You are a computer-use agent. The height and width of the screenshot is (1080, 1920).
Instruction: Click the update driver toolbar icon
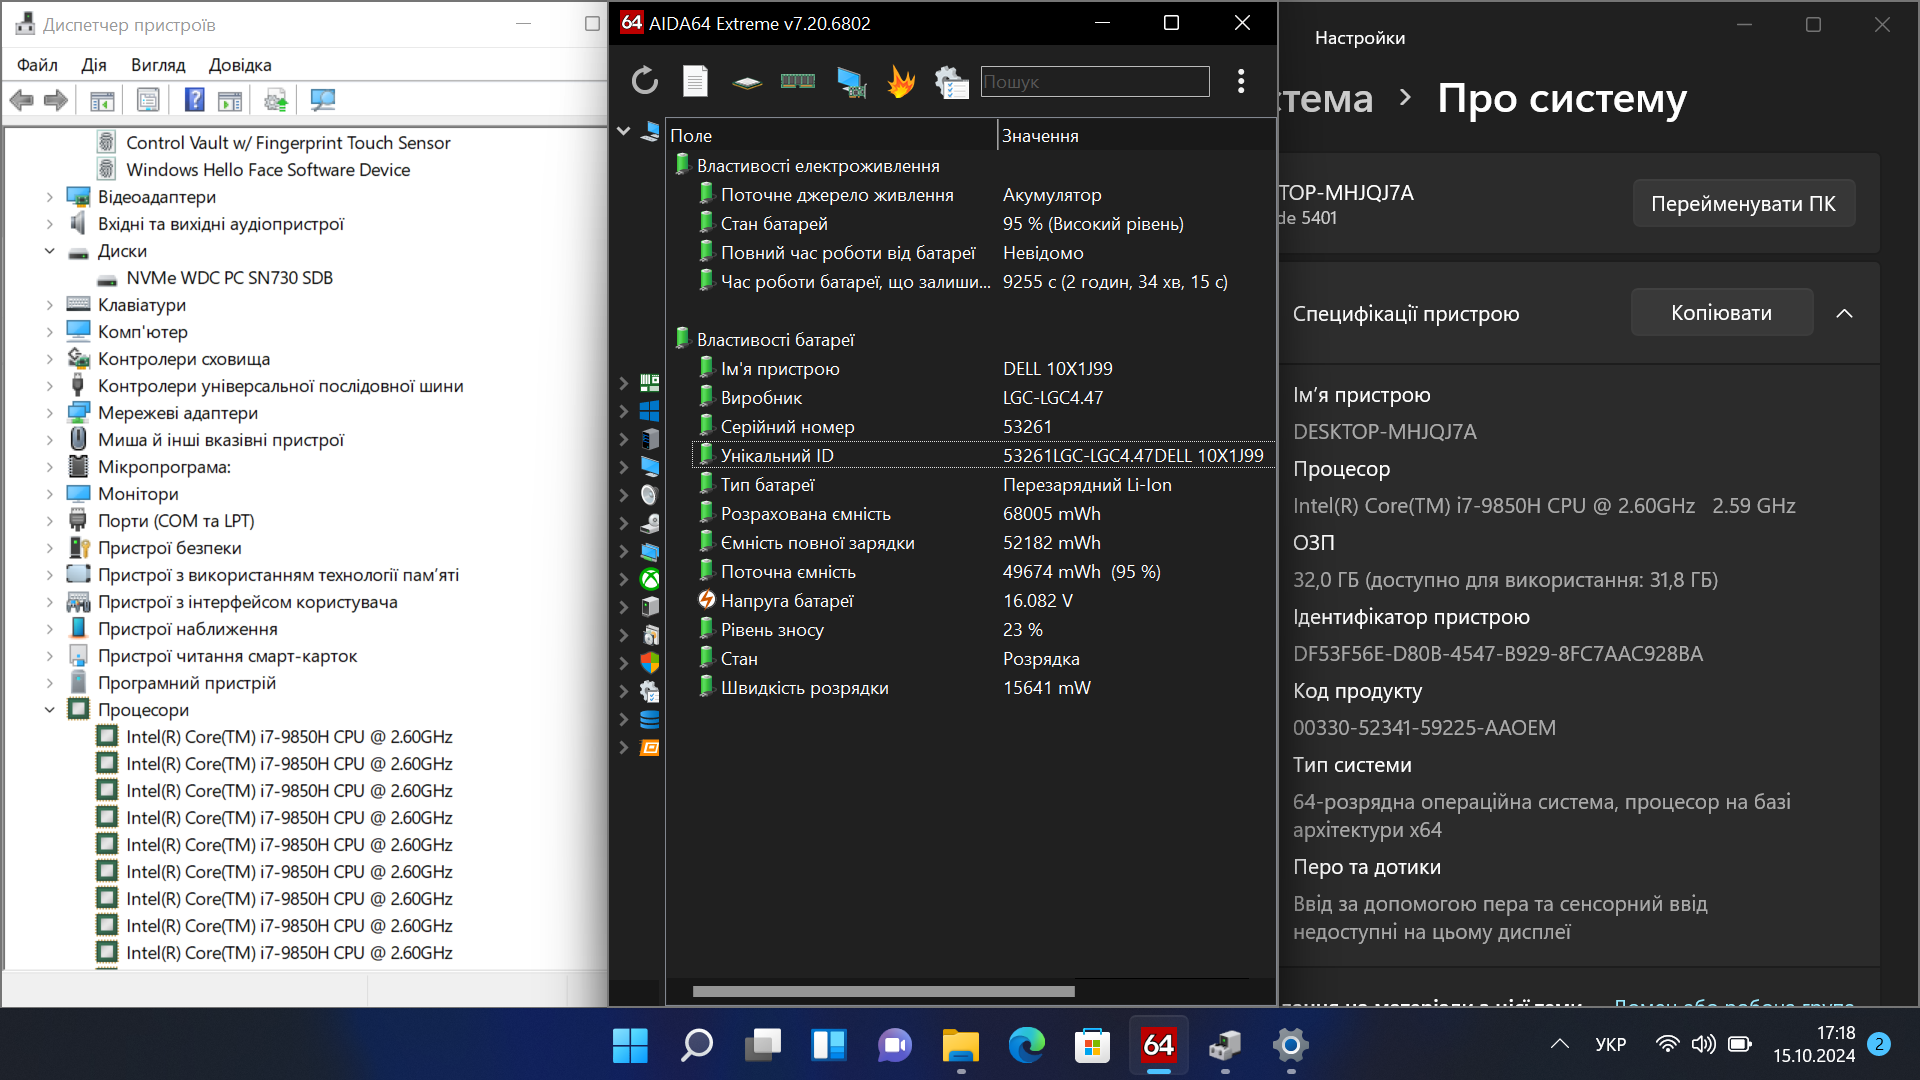click(276, 100)
